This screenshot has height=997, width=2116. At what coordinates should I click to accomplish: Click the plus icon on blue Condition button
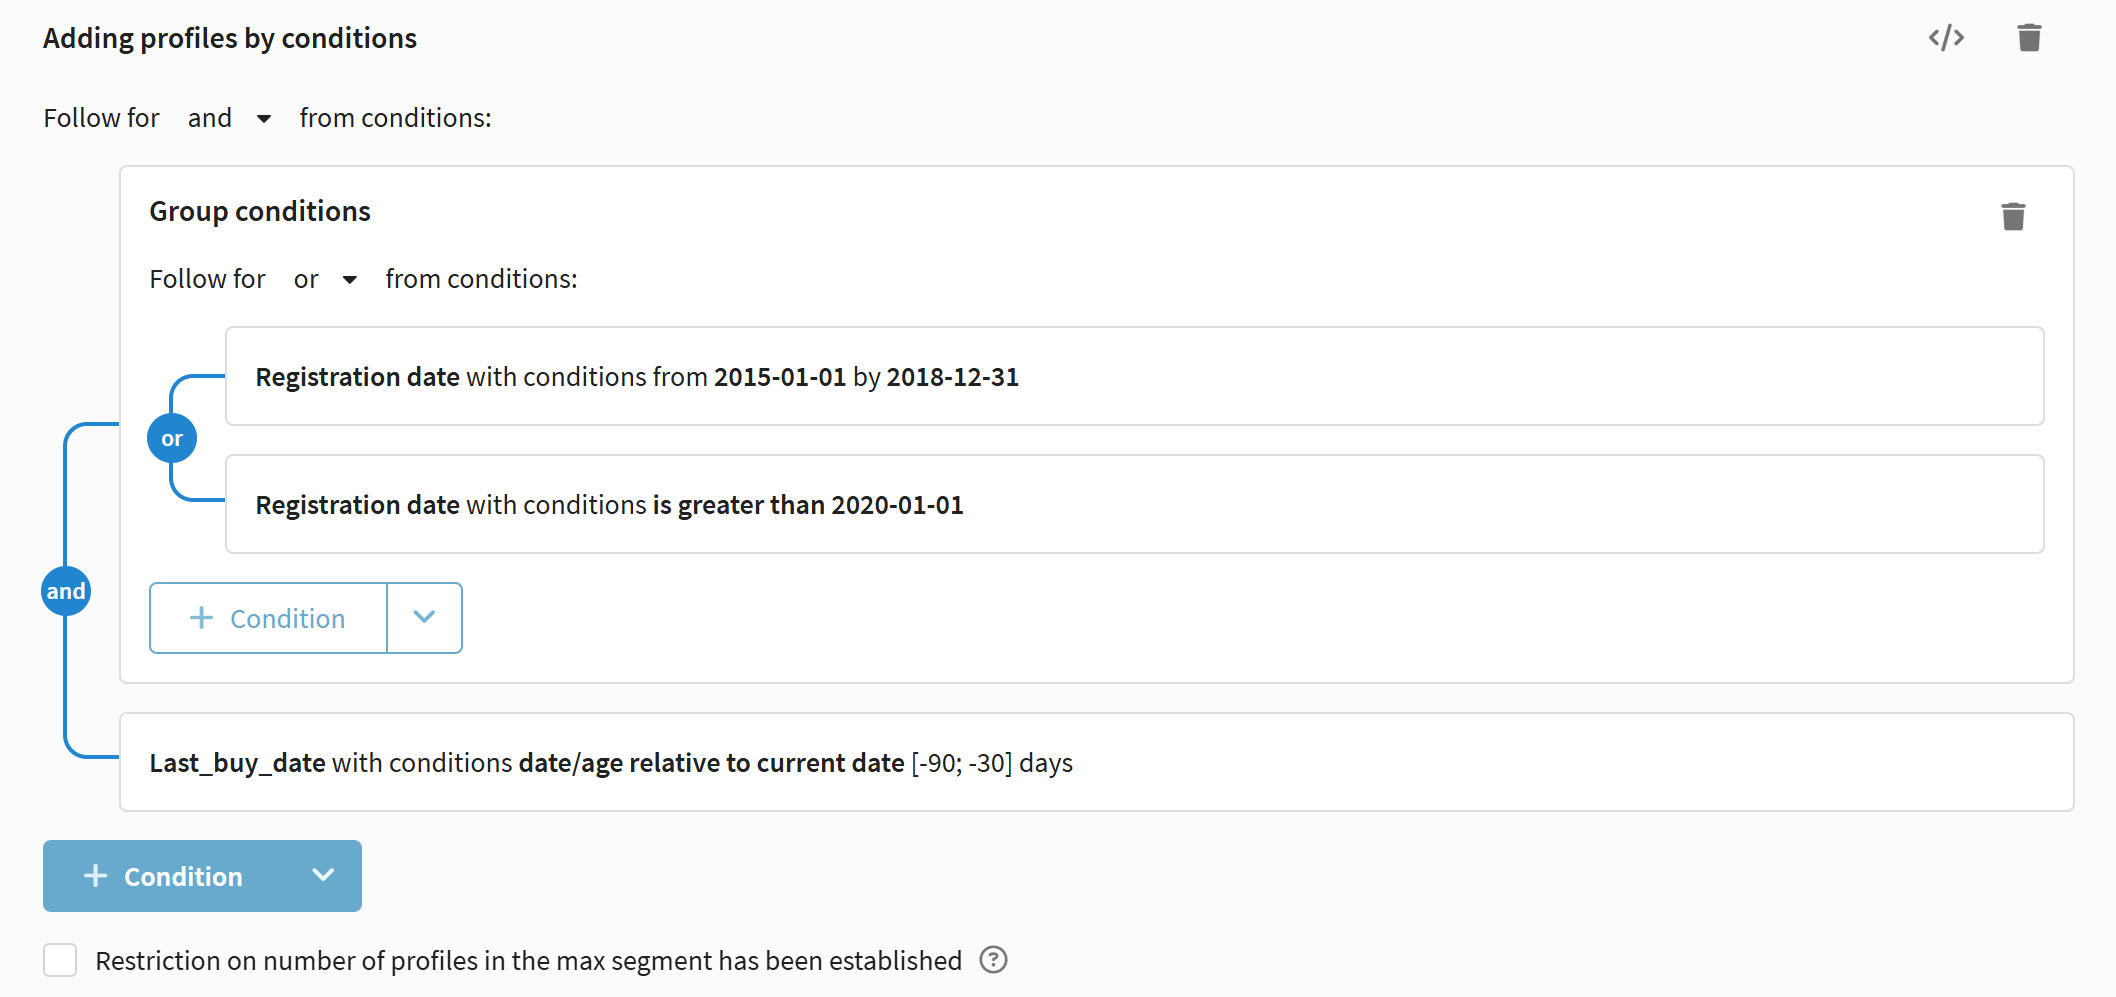(96, 876)
